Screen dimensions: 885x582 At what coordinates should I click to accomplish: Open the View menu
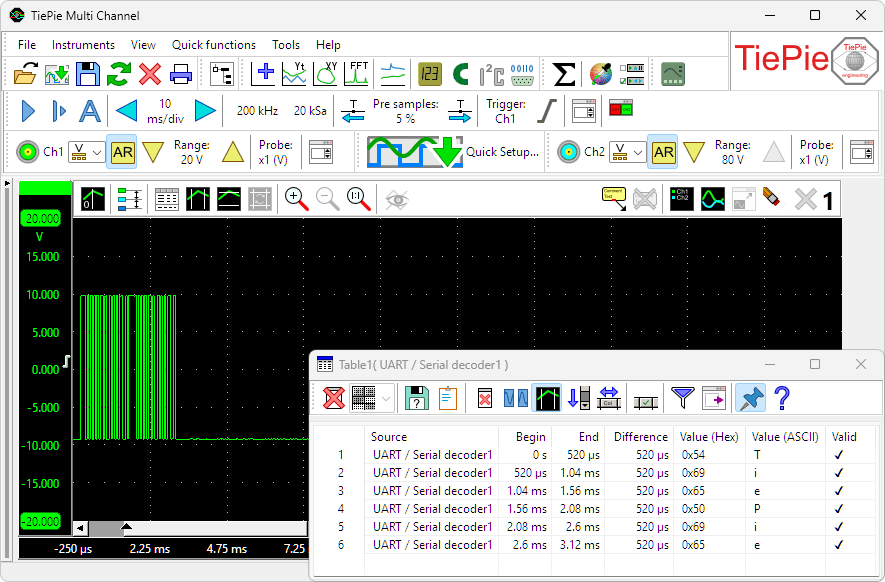(x=143, y=45)
